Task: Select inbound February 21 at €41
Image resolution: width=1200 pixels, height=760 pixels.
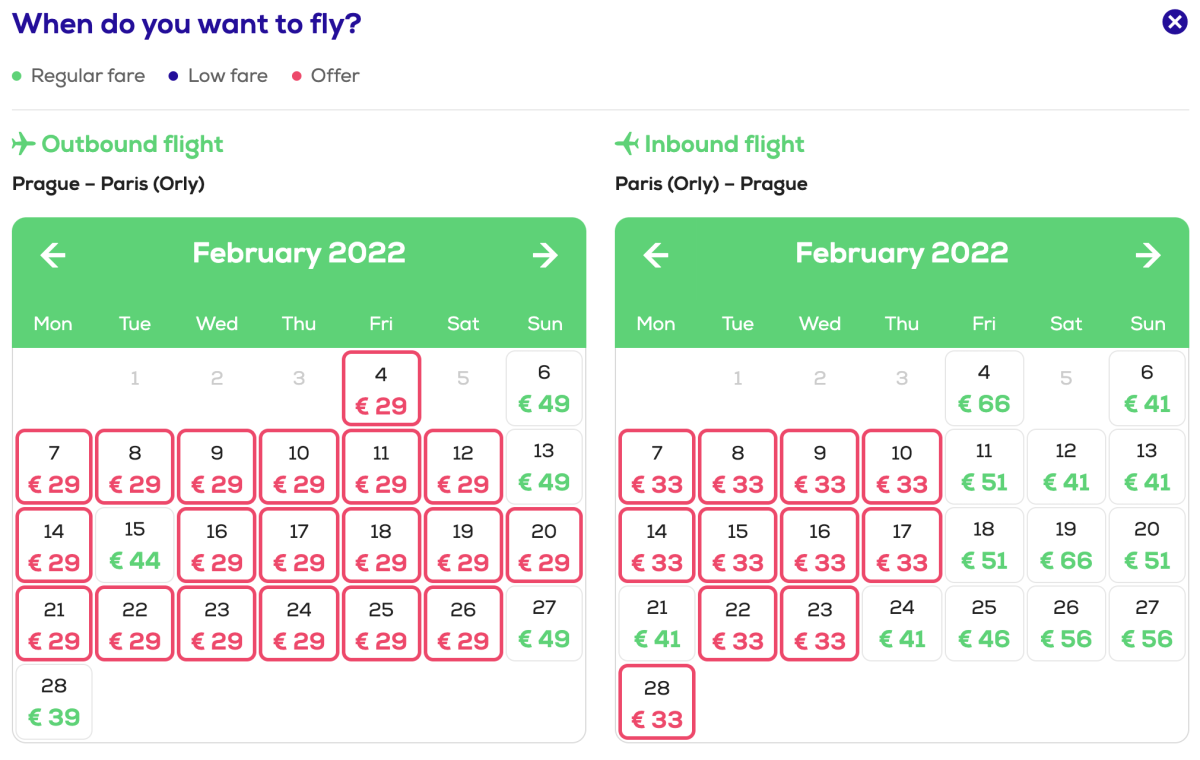Action: click(x=657, y=623)
